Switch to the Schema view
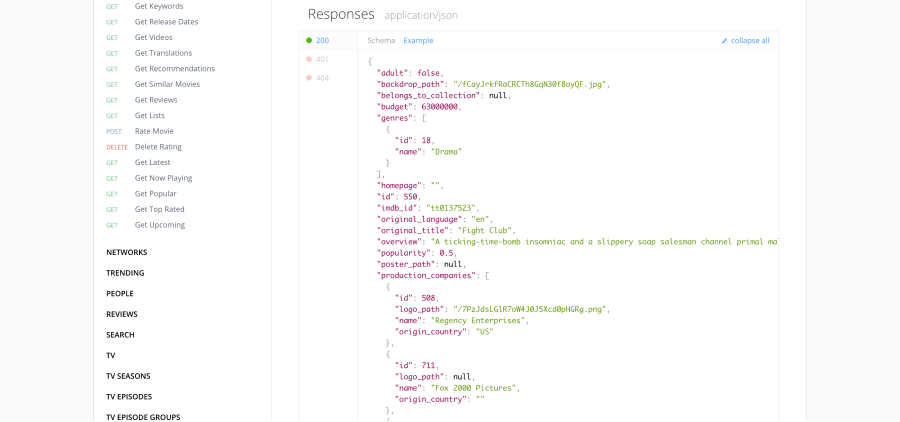The image size is (900, 422). [381, 40]
